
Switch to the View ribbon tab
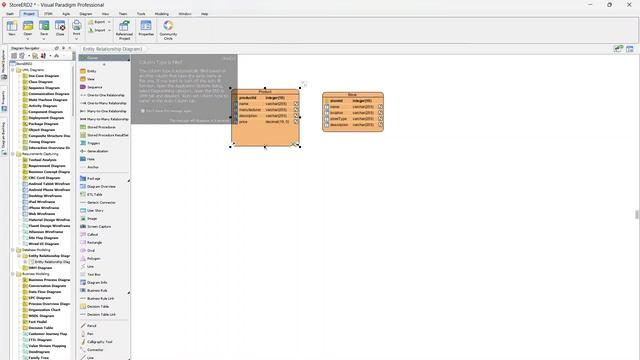pyautogui.click(x=105, y=14)
